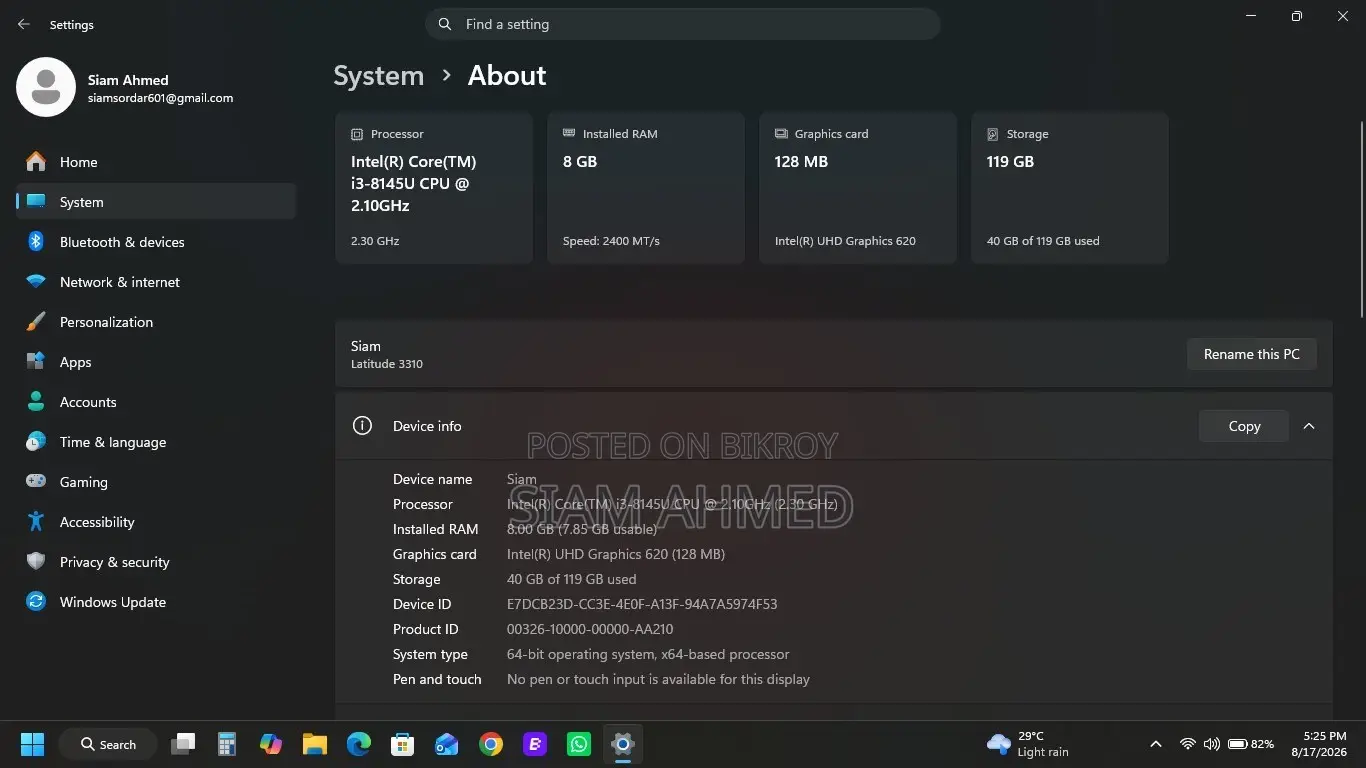Open the purple B app in the taskbar
The height and width of the screenshot is (768, 1366).
(535, 744)
